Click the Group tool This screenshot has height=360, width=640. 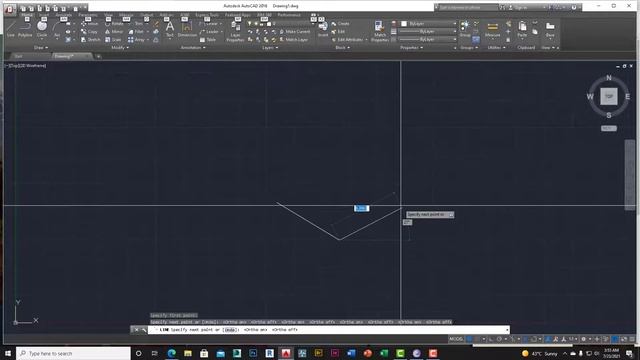point(464,29)
